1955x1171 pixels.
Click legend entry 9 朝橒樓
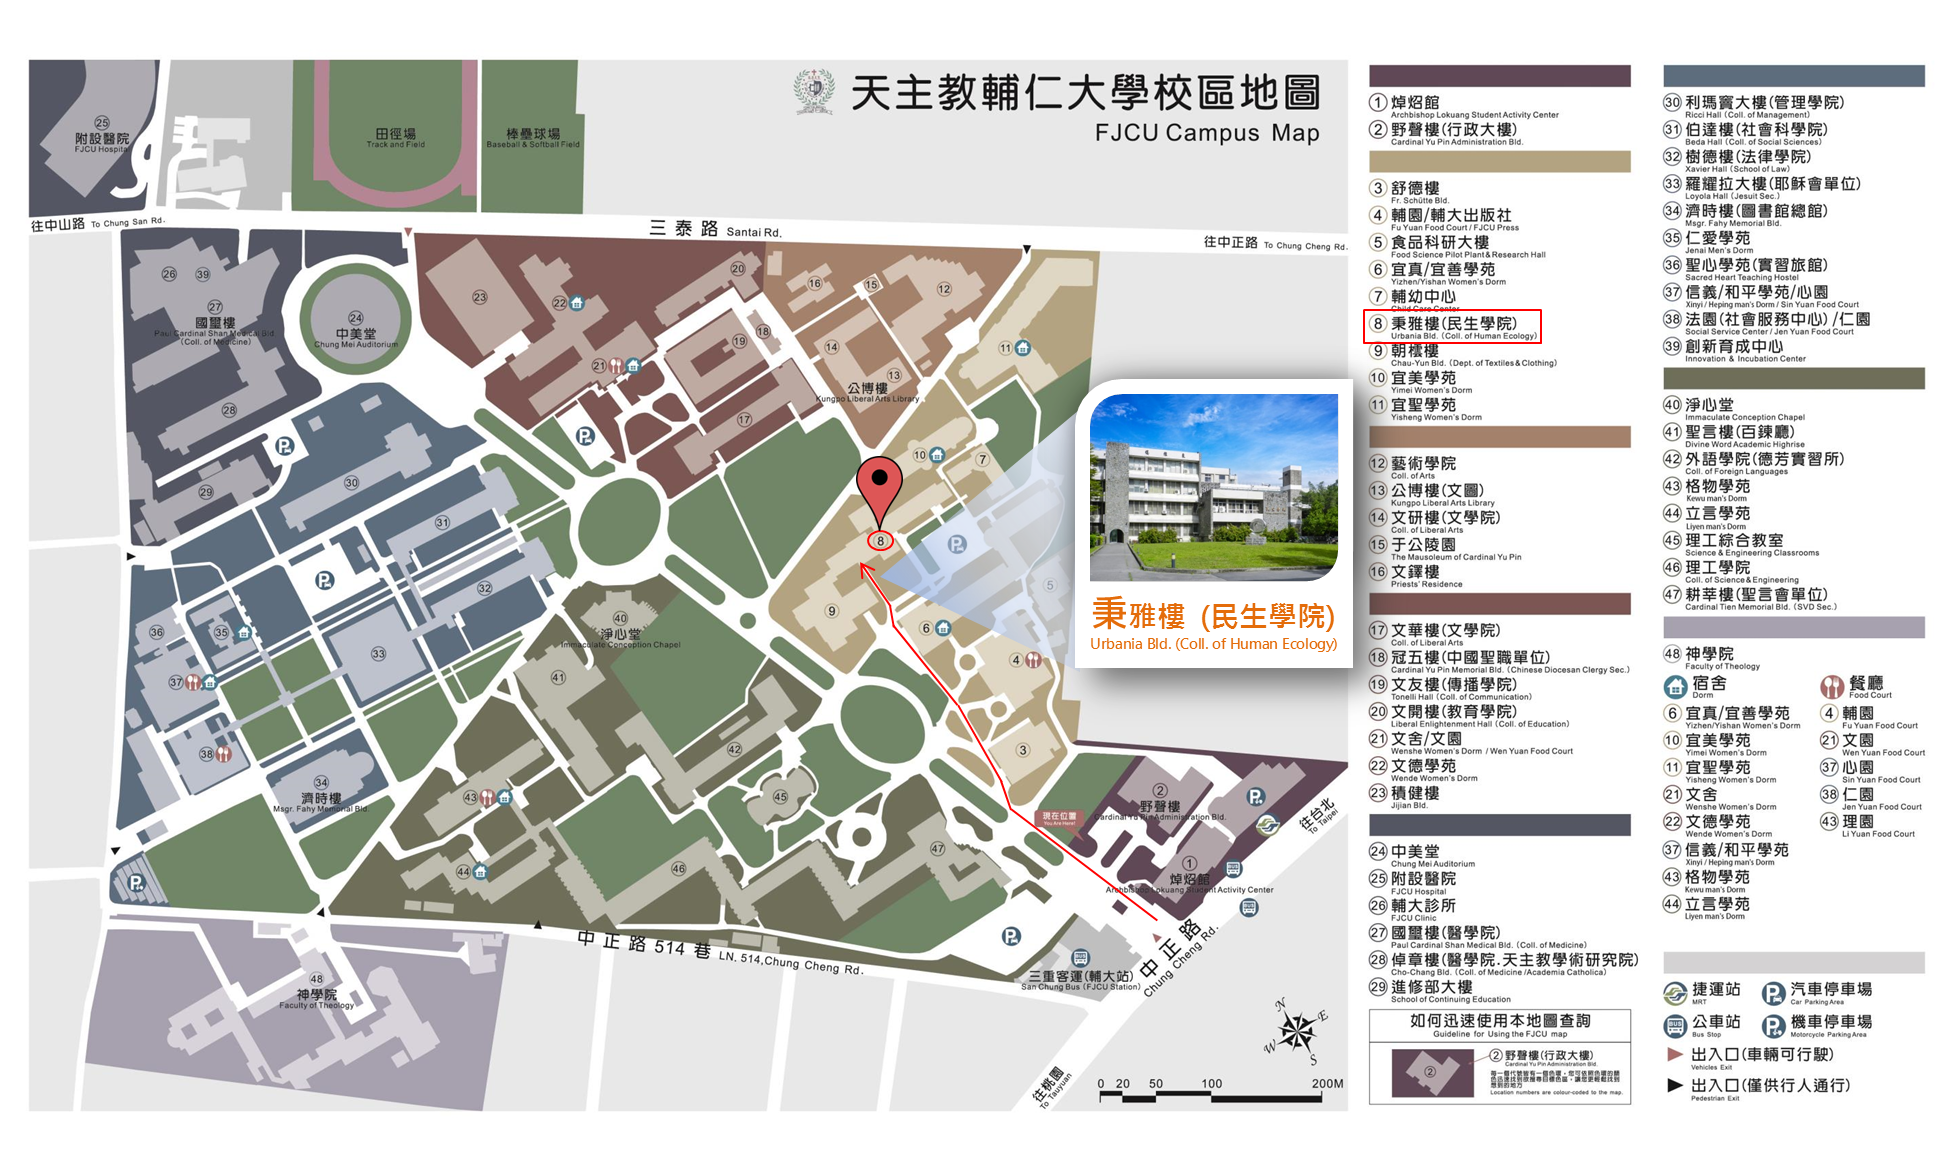1463,355
